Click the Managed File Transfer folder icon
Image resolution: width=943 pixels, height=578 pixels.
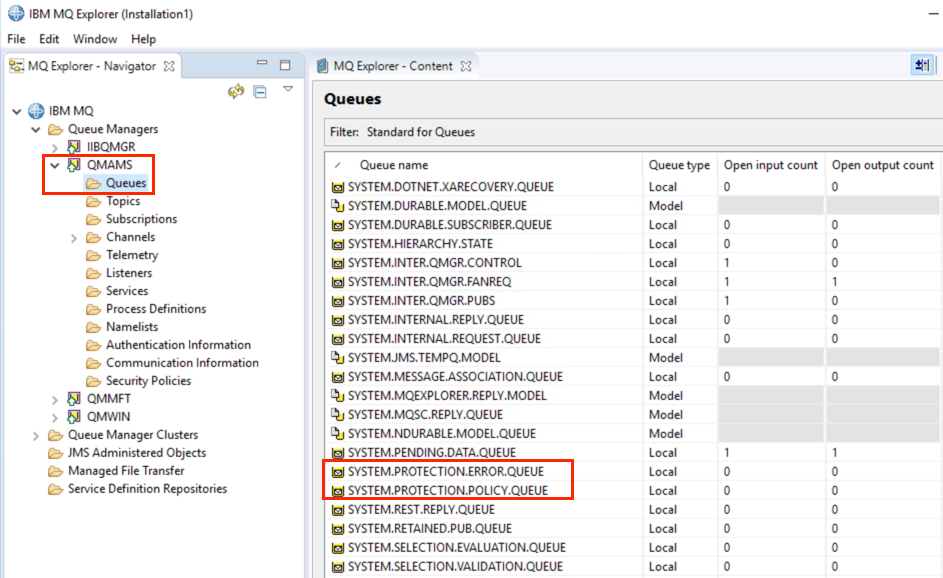click(x=55, y=471)
